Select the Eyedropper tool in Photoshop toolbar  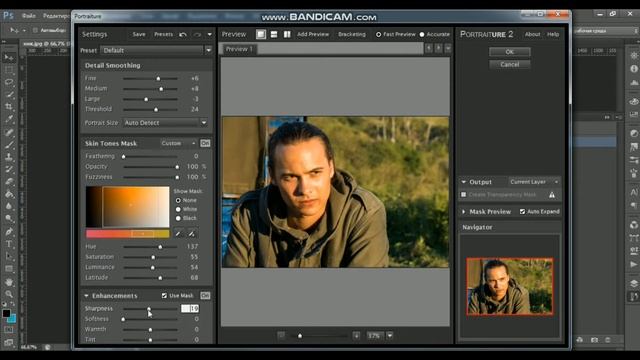[x=9, y=120]
